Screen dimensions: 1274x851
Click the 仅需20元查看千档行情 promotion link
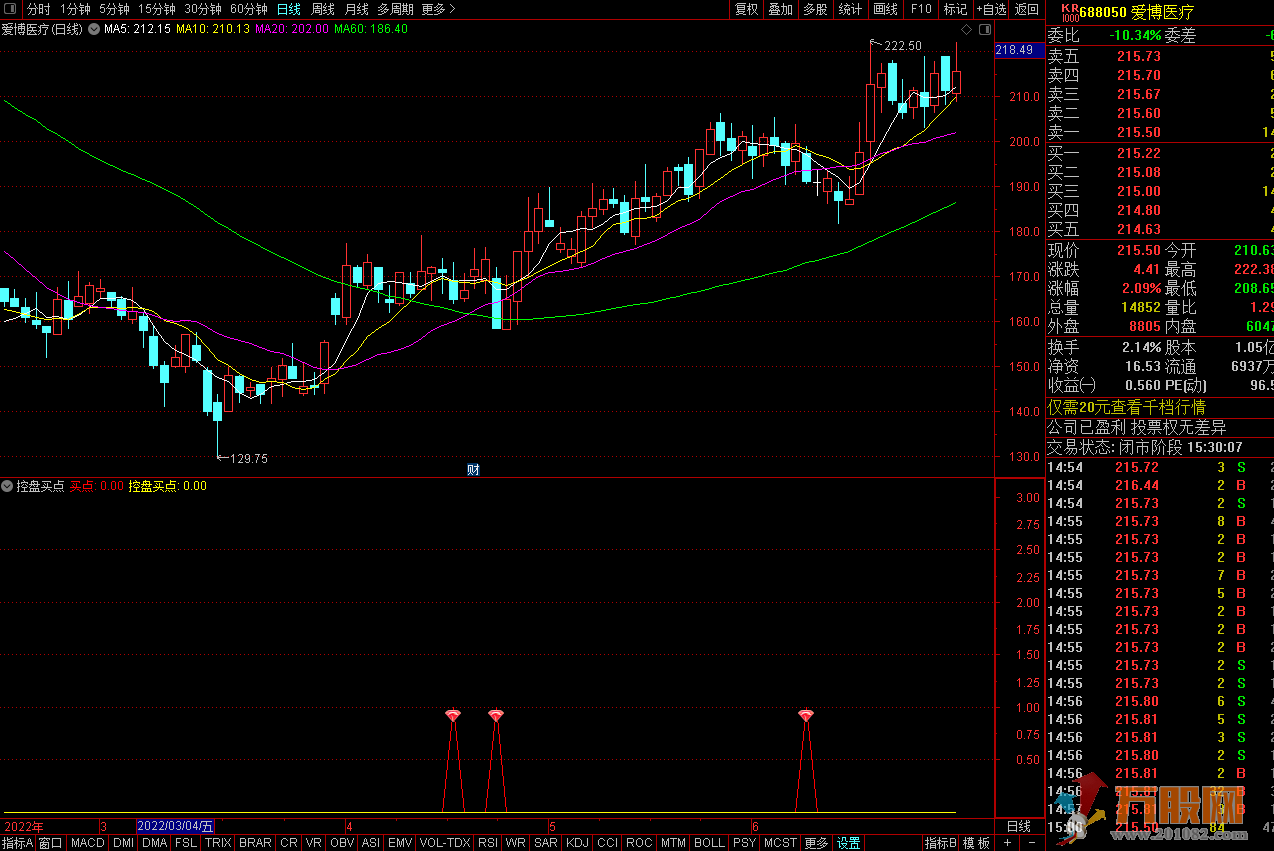point(1126,407)
